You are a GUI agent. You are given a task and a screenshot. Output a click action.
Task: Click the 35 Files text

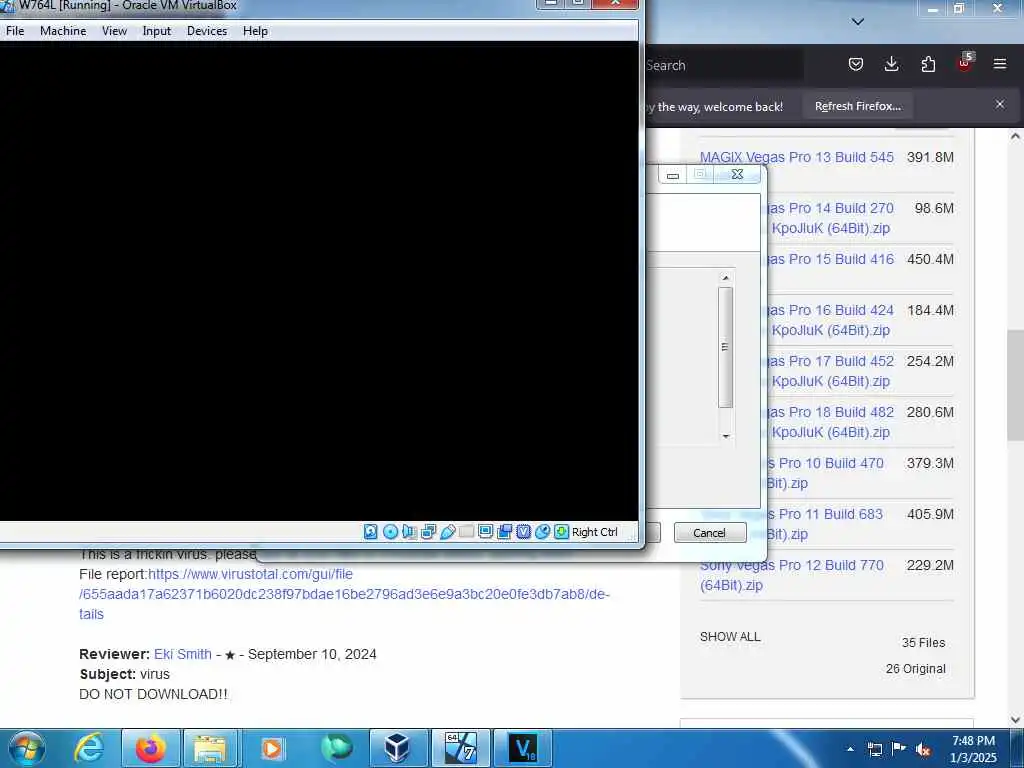pos(923,643)
